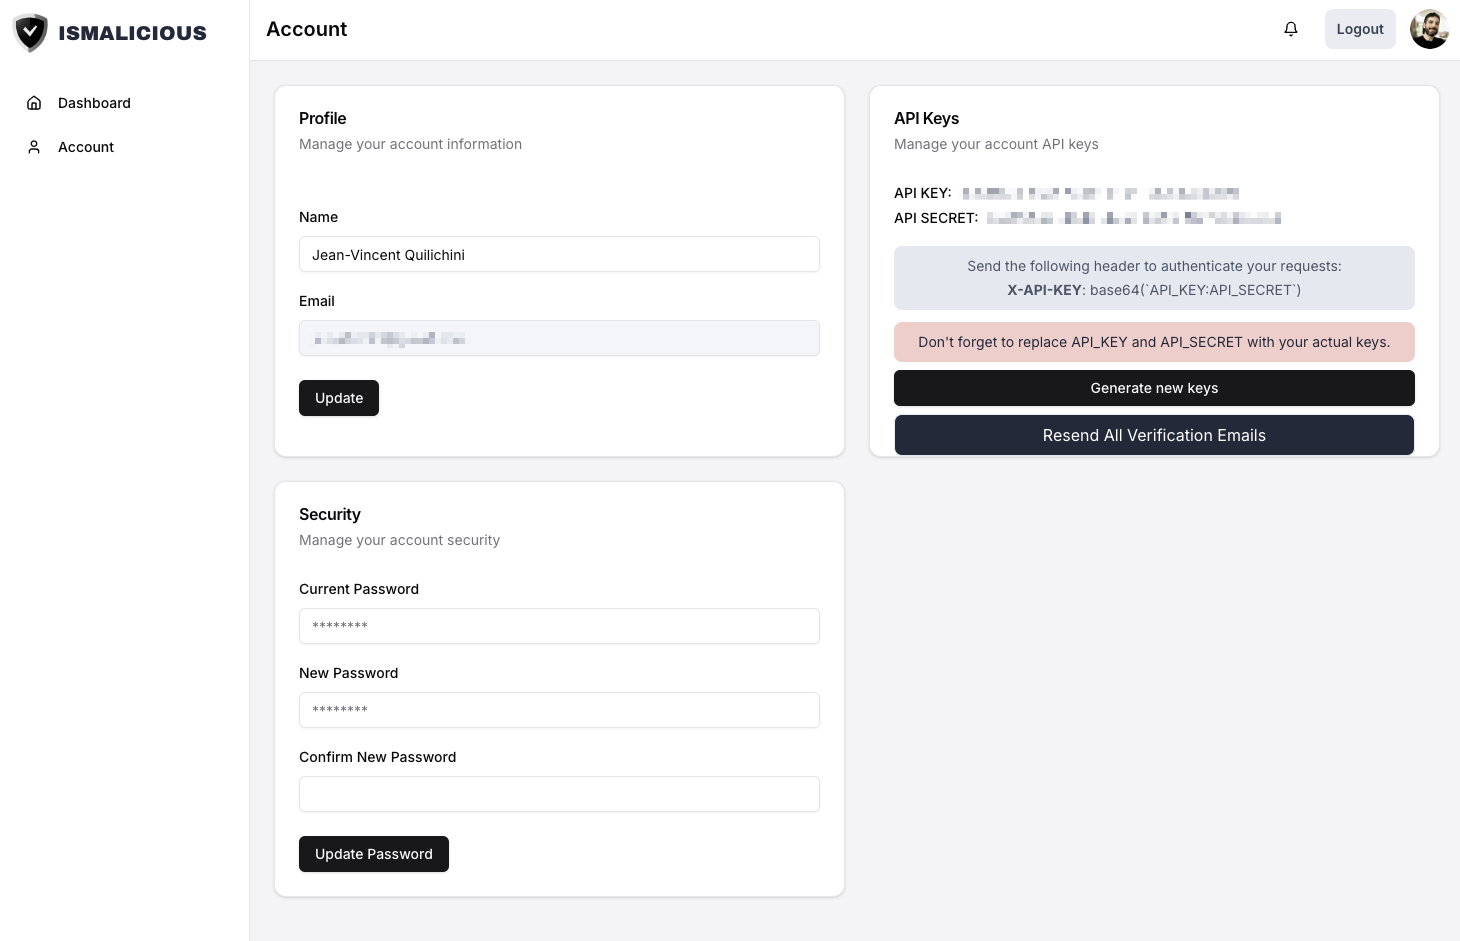
Task: Open Dashboard from the sidebar menu
Action: [x=94, y=103]
